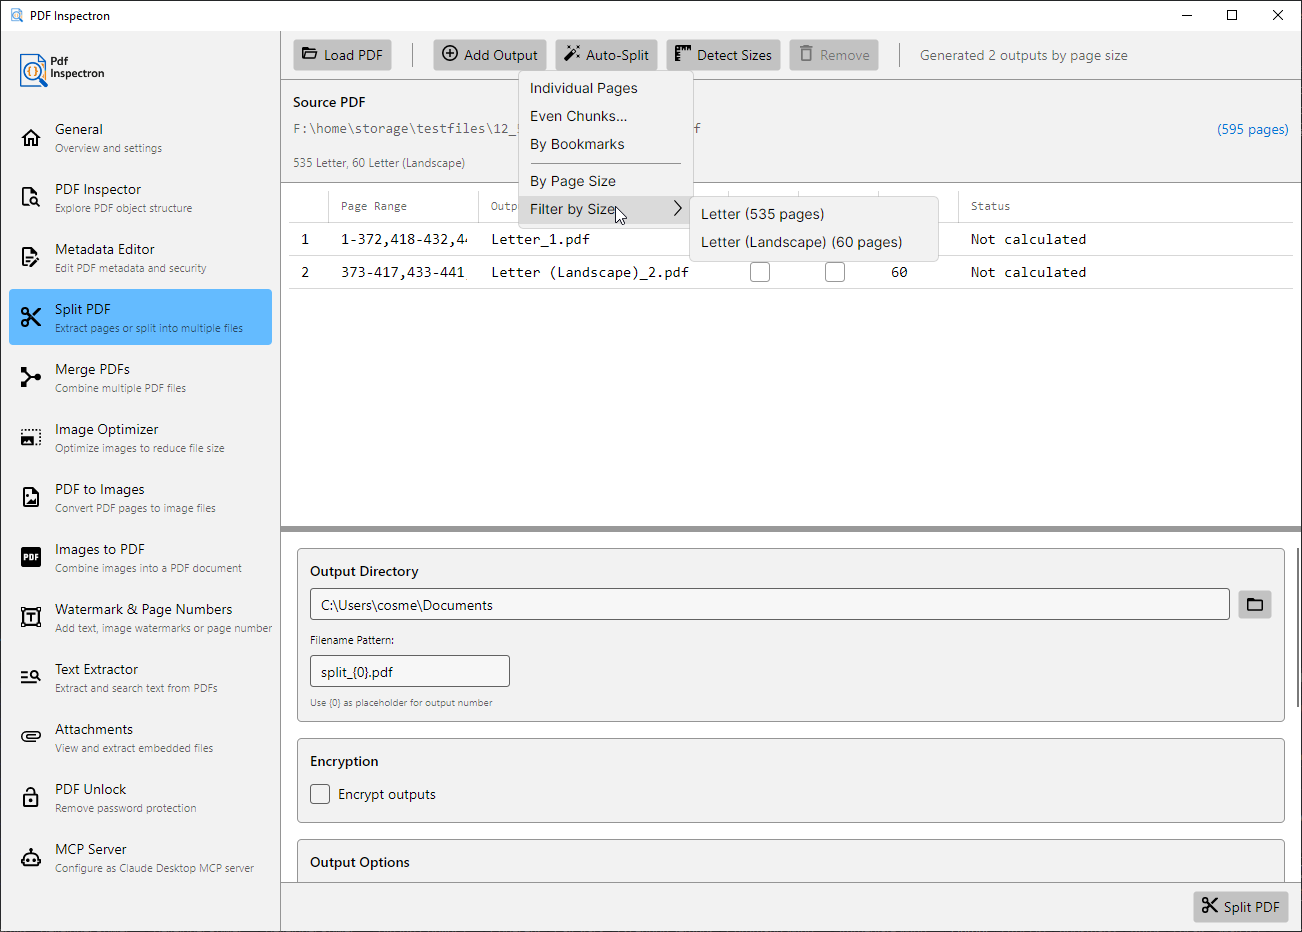The image size is (1302, 932).
Task: Tick first checkbox in Letter (Landscape) row
Action: pos(760,272)
